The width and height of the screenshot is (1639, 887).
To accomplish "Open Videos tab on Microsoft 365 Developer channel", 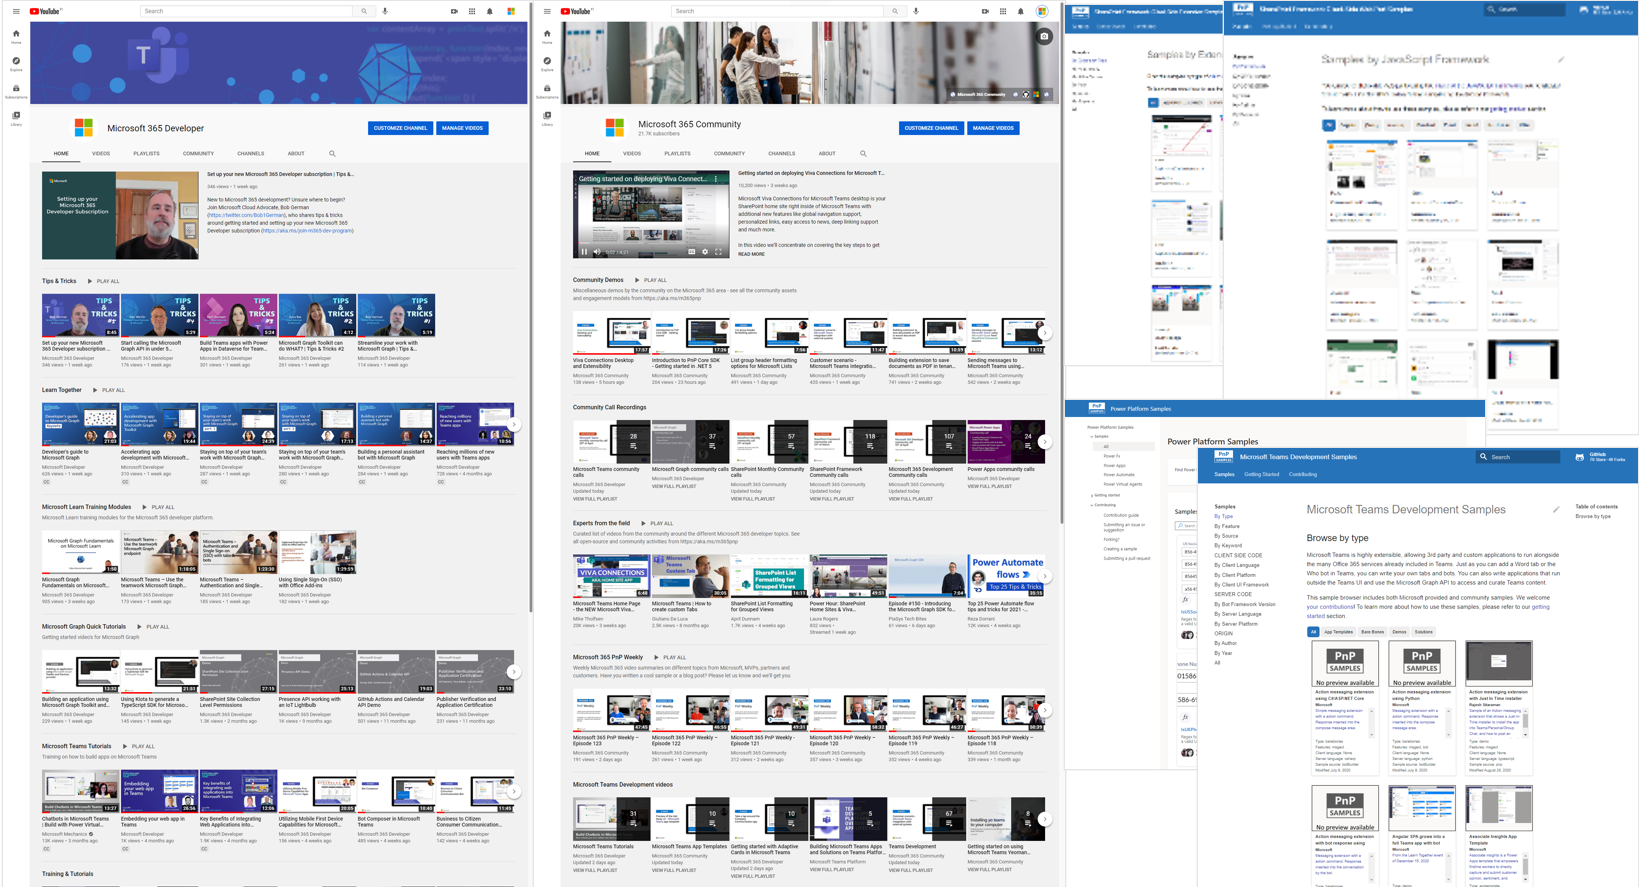I will [x=101, y=154].
